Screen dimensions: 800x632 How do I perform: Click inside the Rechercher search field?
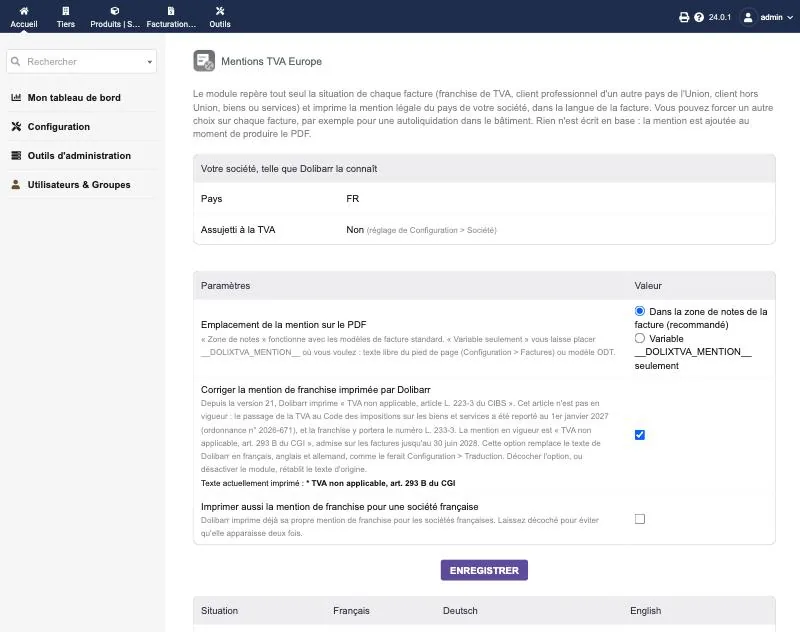tap(84, 61)
